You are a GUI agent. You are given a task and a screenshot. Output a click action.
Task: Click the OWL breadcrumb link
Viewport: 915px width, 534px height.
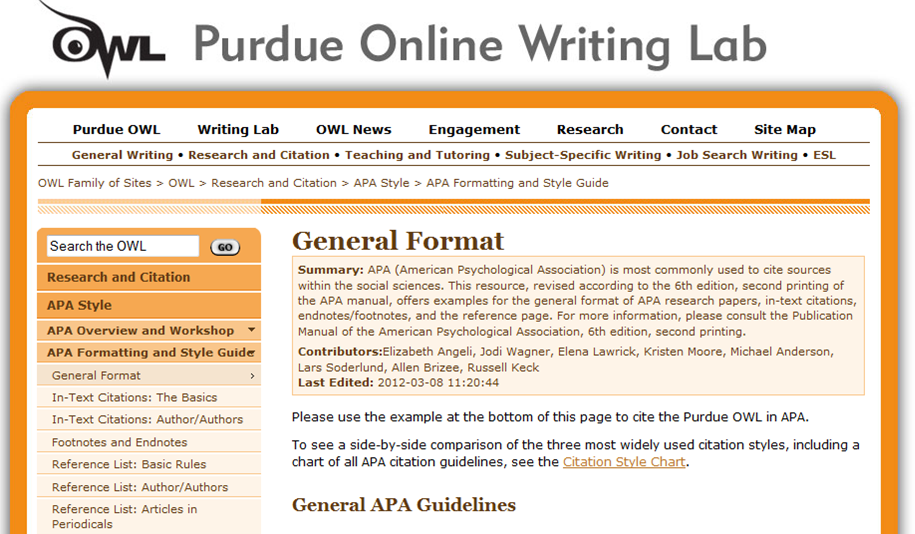coord(181,183)
